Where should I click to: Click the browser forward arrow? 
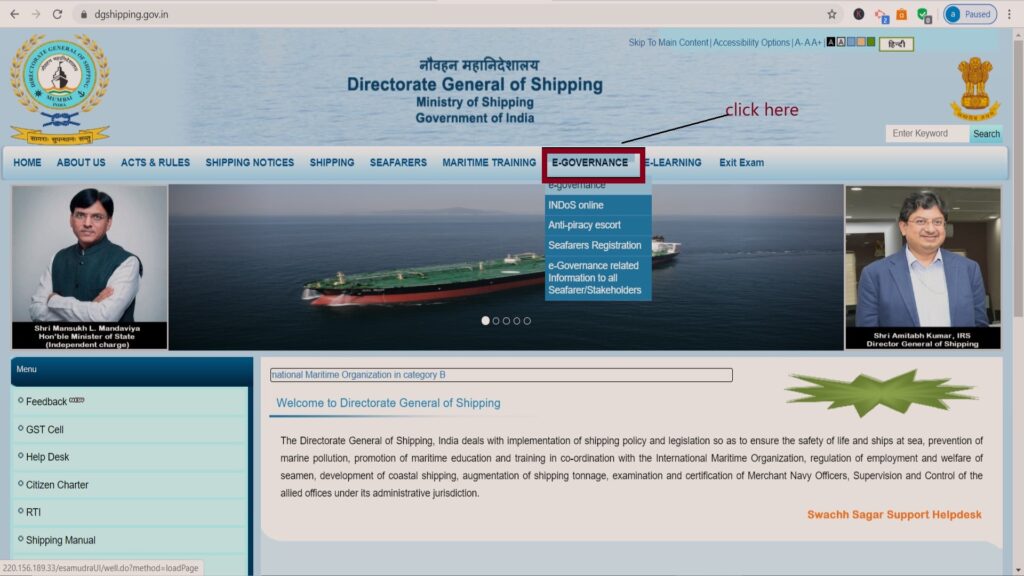(x=36, y=14)
